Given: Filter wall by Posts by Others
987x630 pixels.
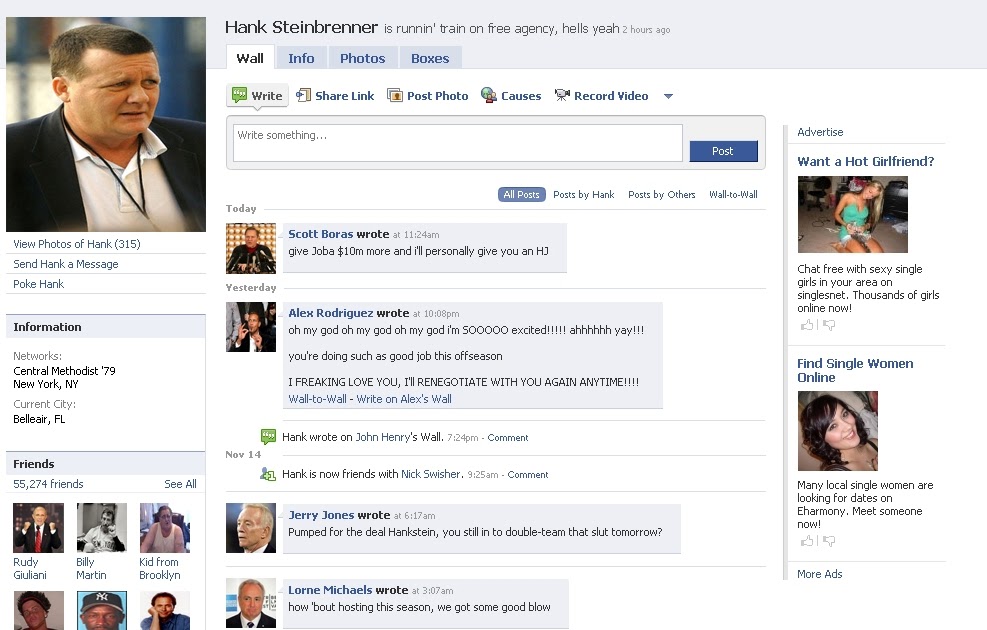Looking at the screenshot, I should coord(662,194).
